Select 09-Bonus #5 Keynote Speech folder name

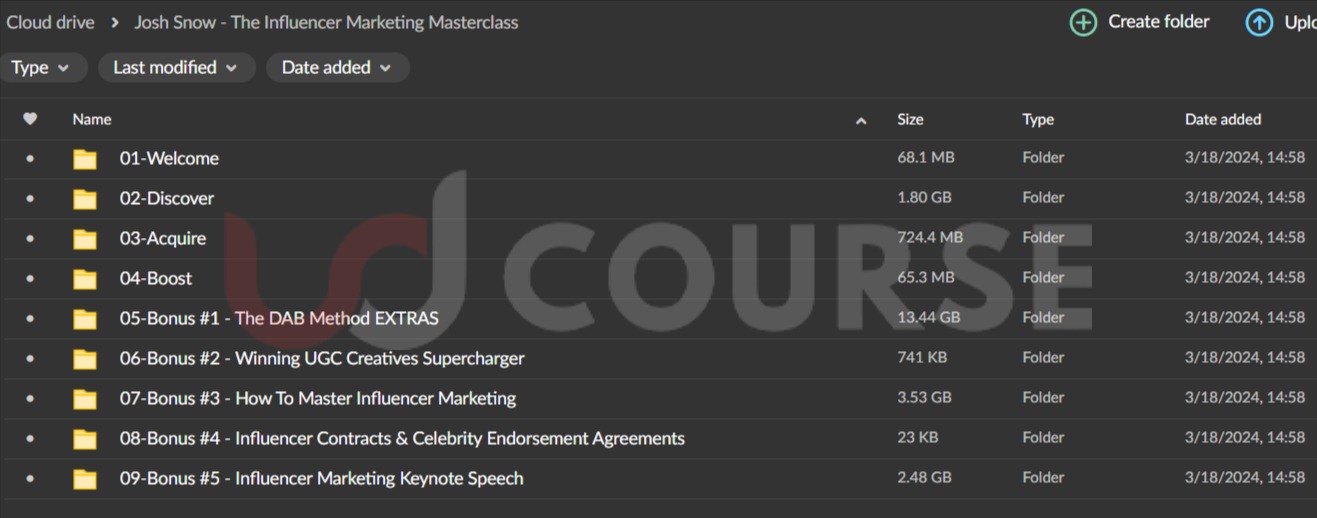321,478
